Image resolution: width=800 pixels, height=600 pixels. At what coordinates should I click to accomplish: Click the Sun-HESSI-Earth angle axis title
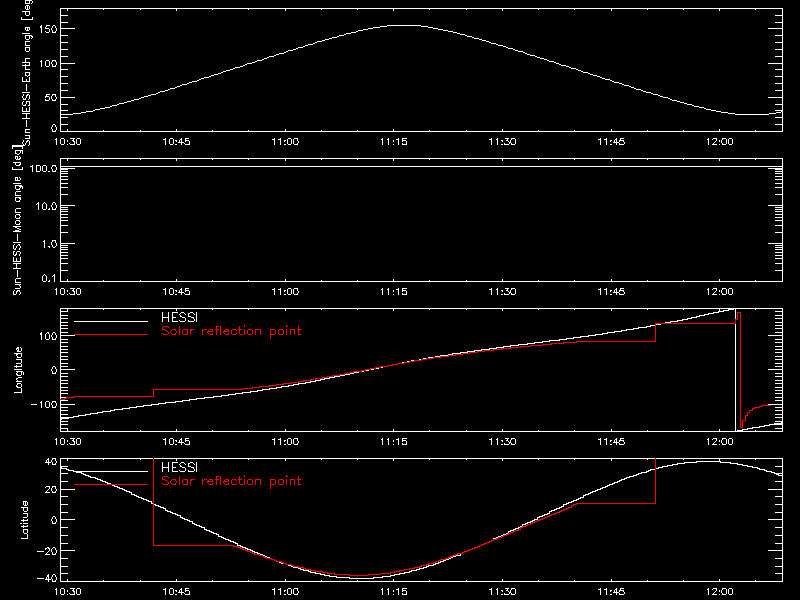click(x=27, y=71)
